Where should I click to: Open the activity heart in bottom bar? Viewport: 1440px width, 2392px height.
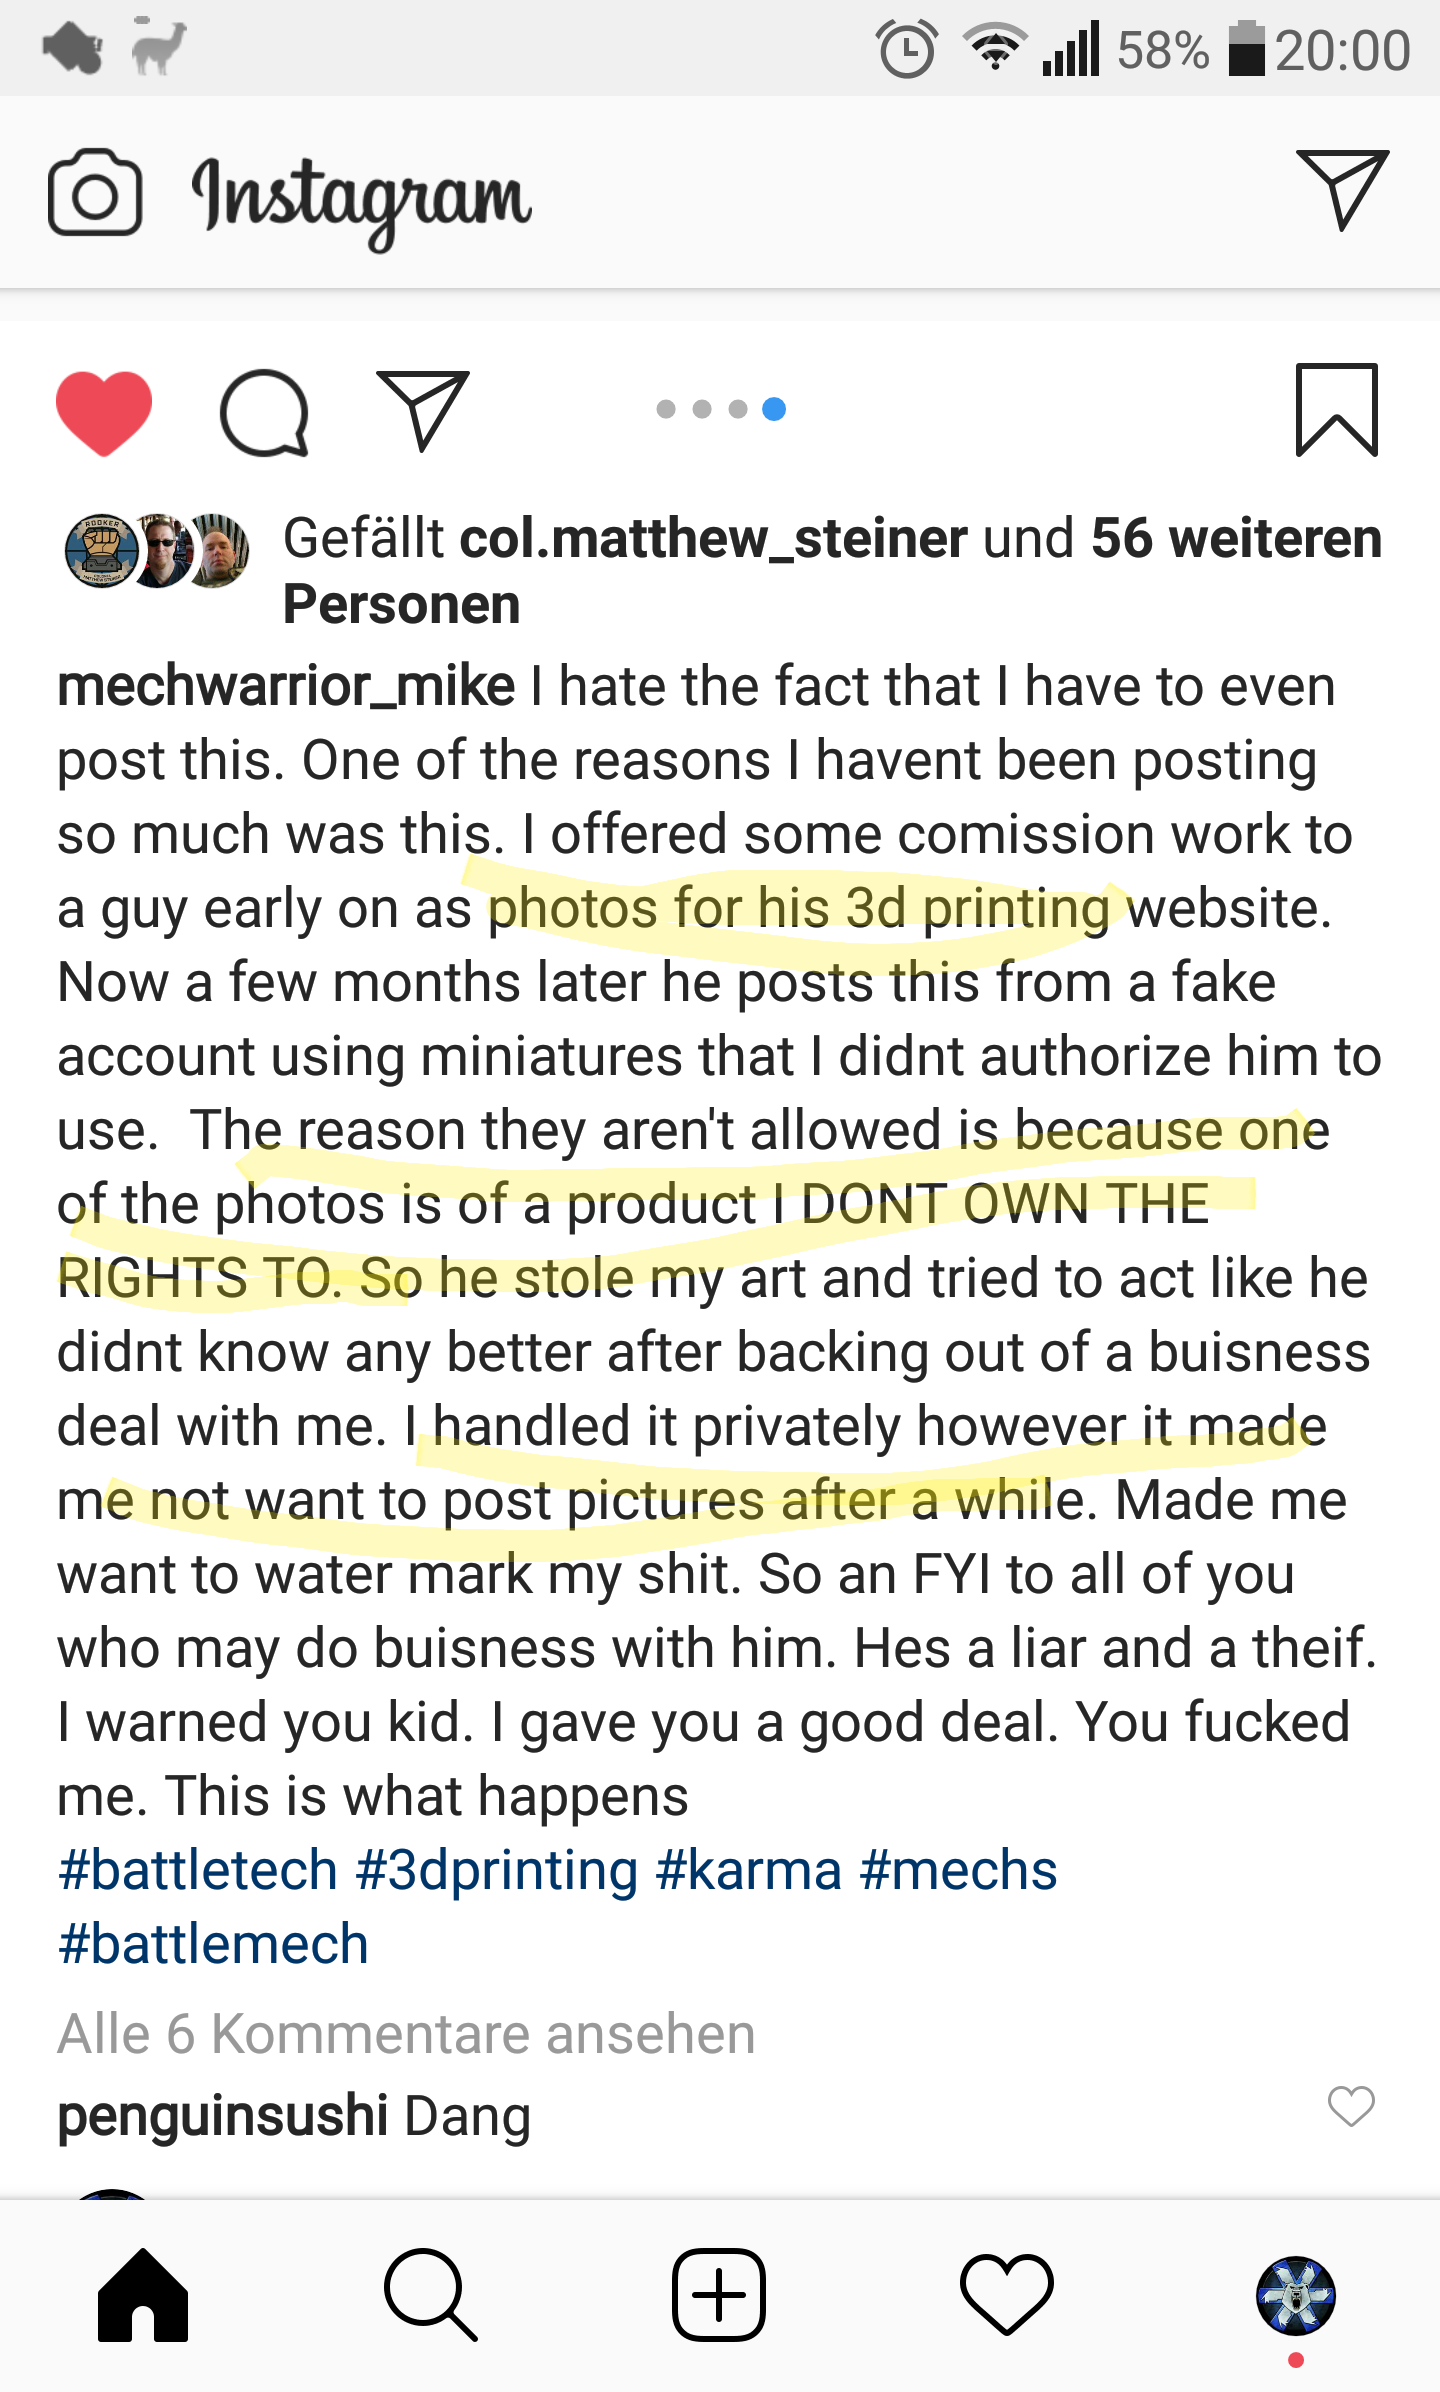[1007, 2296]
